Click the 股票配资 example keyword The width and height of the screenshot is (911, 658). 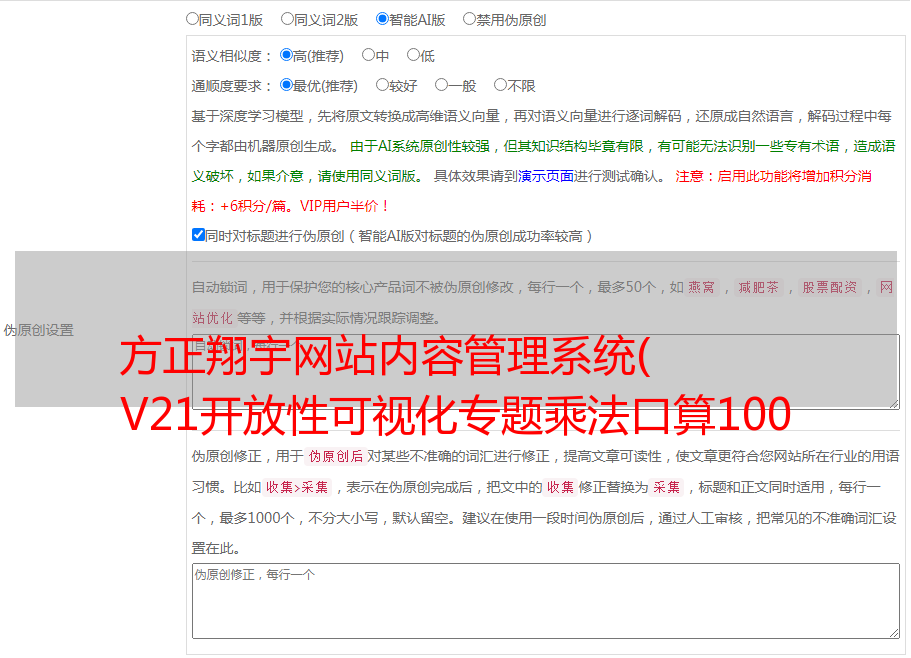[x=830, y=287]
